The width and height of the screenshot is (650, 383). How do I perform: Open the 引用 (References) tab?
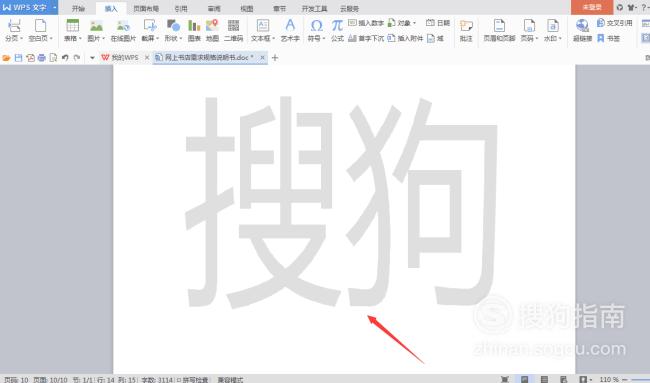coord(181,8)
